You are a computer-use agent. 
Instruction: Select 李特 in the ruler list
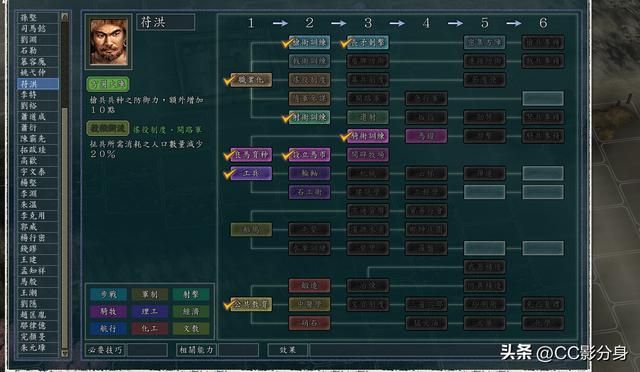[38, 95]
